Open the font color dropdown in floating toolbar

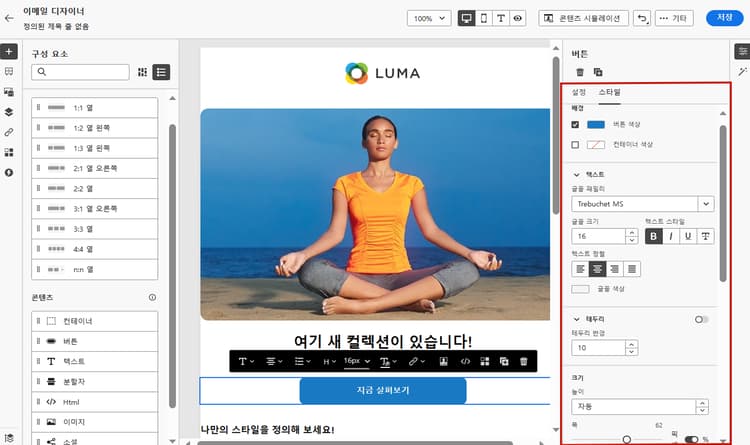[x=388, y=361]
